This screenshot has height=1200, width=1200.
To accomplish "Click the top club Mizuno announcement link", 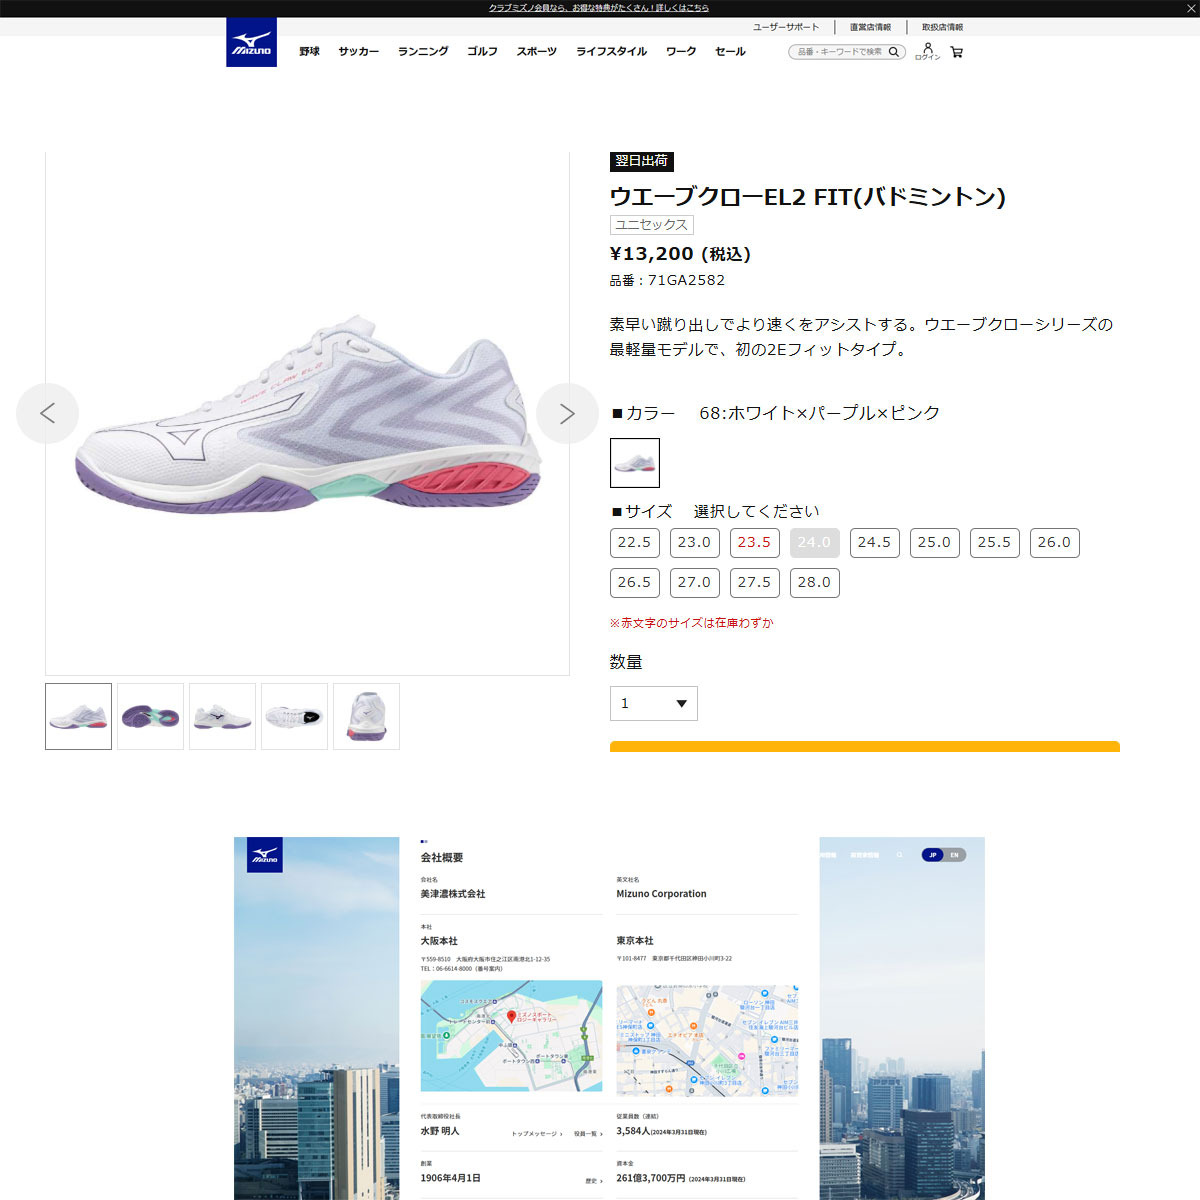I will 599,8.
